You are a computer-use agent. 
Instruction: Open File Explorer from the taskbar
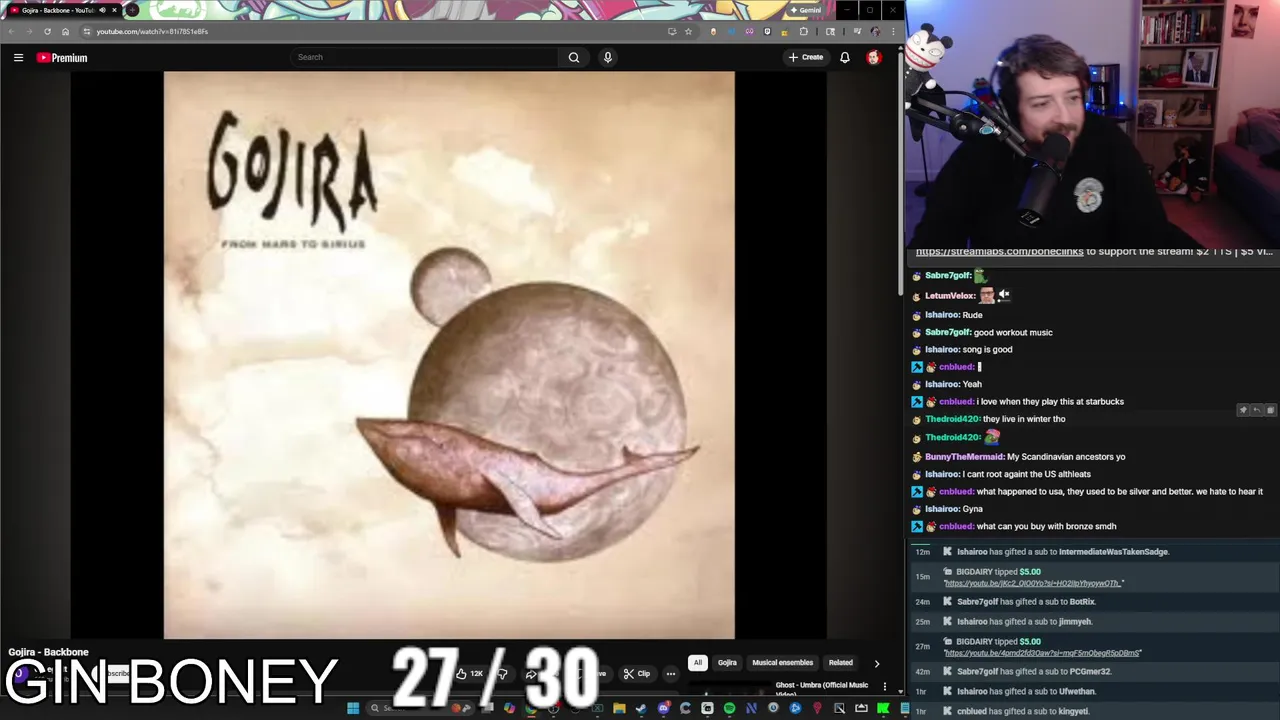pos(619,708)
